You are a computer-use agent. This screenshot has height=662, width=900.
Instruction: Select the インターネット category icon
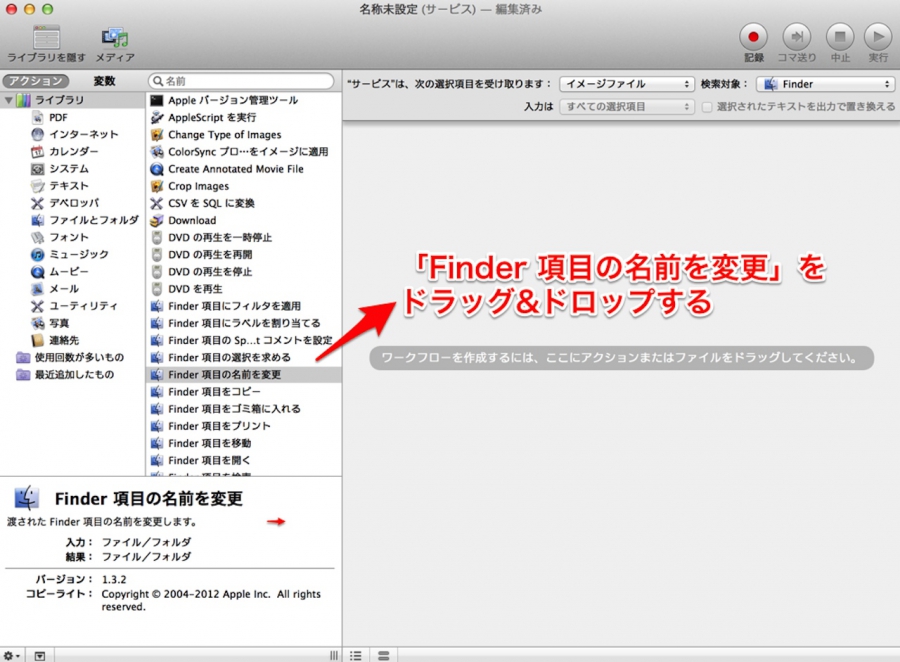click(37, 134)
